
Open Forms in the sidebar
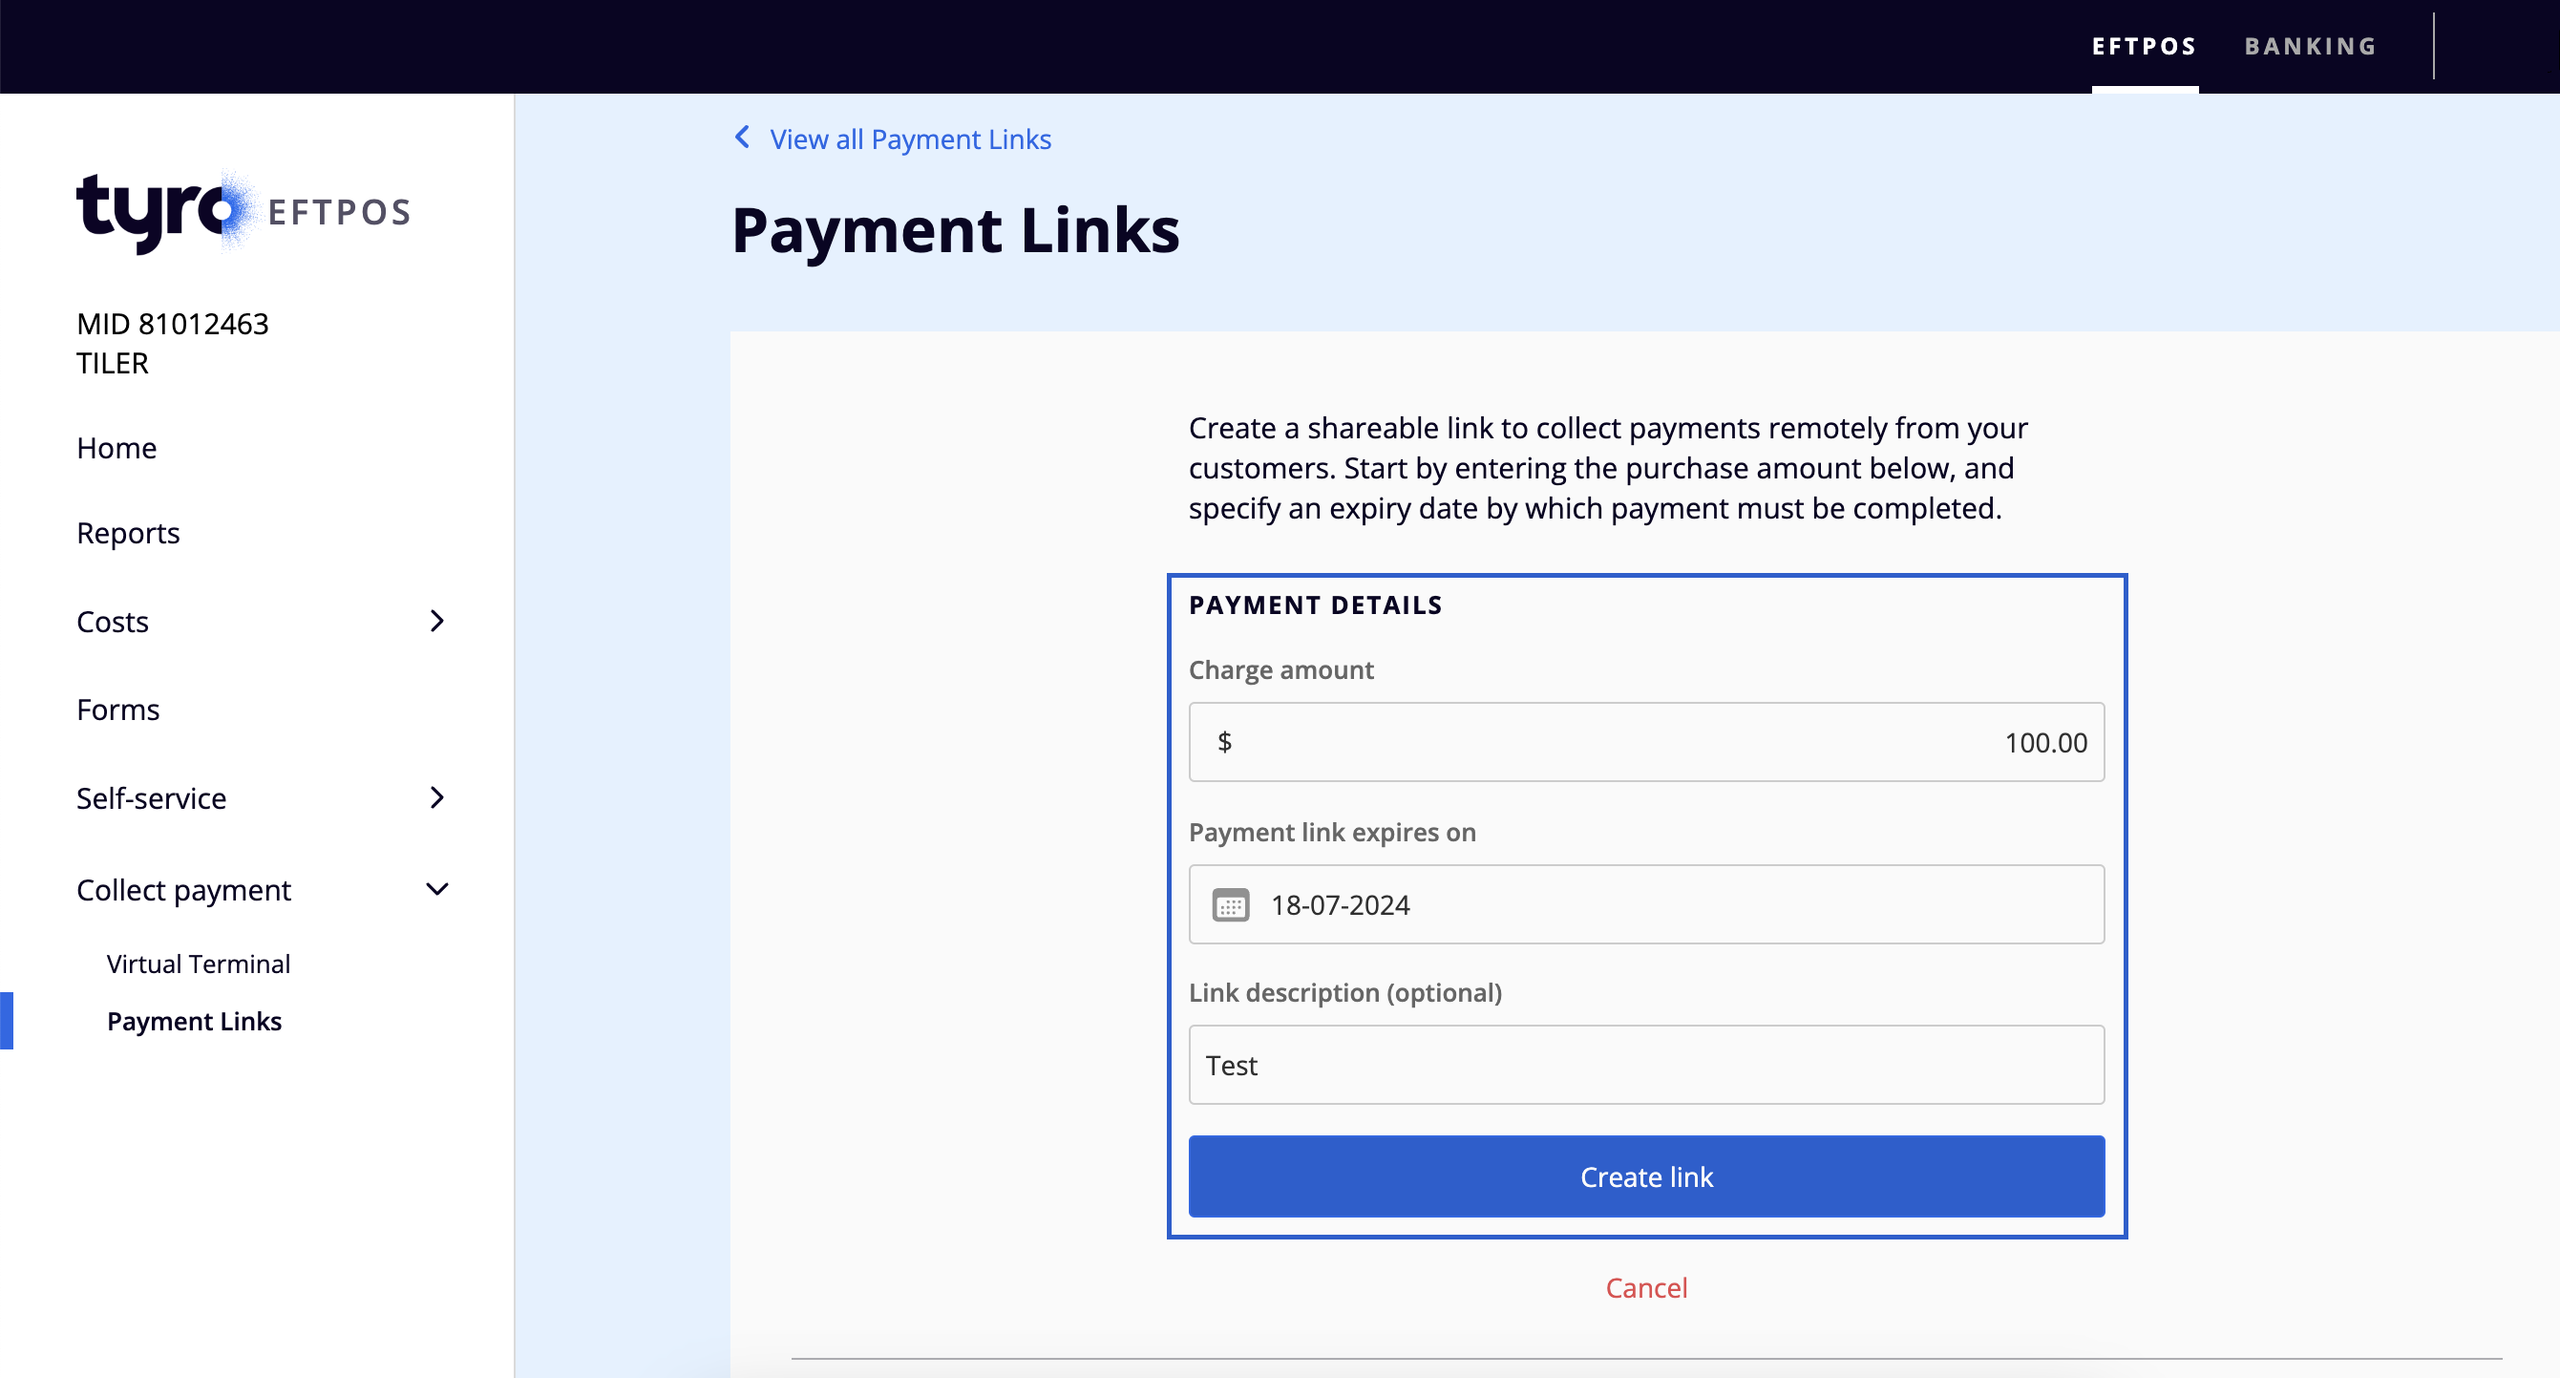point(118,710)
